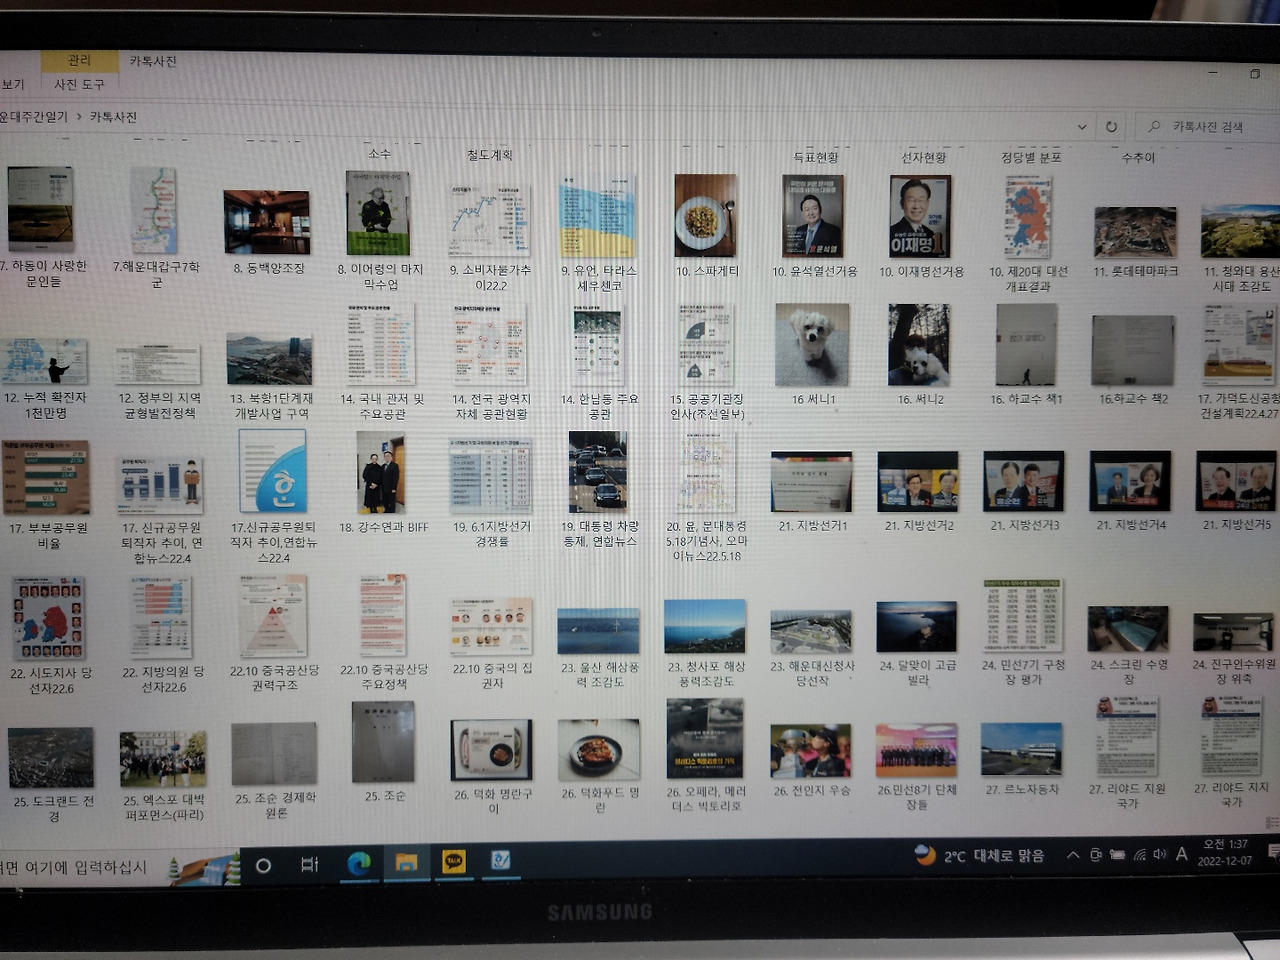Click the 카톡사진 breadcrumb in the address bar
The width and height of the screenshot is (1280, 960).
point(113,117)
